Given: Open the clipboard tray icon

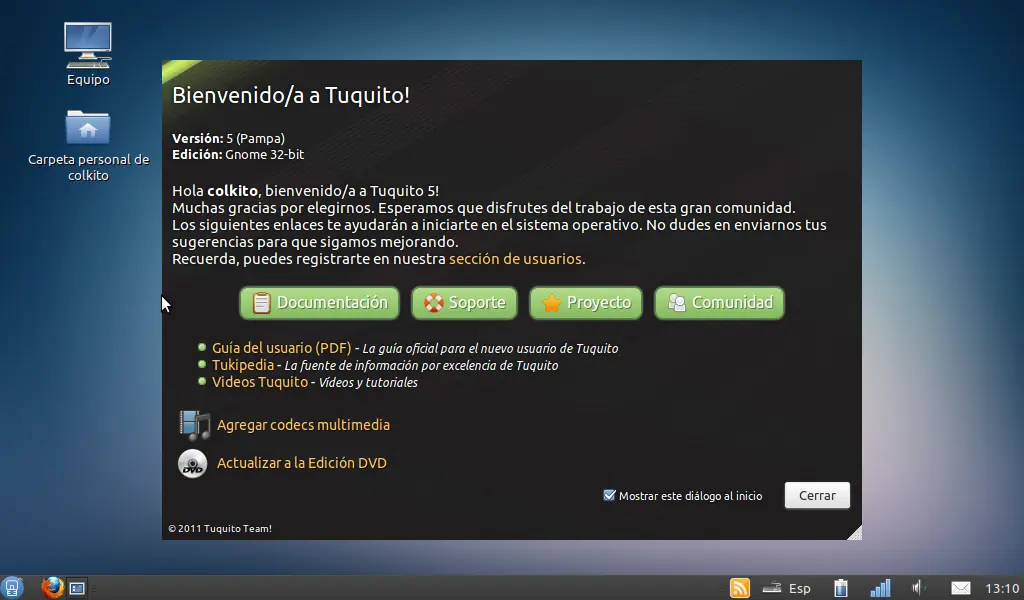Looking at the screenshot, I should click(x=840, y=588).
